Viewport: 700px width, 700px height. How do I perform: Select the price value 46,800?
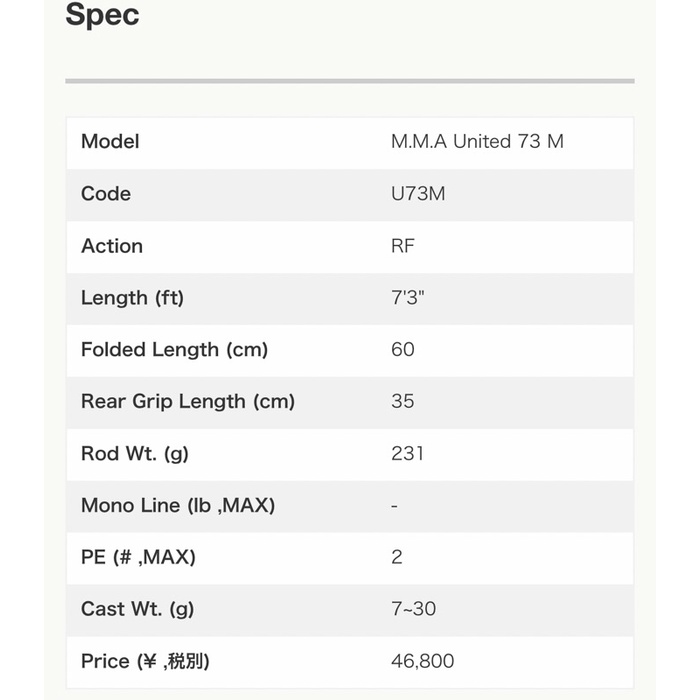click(422, 661)
